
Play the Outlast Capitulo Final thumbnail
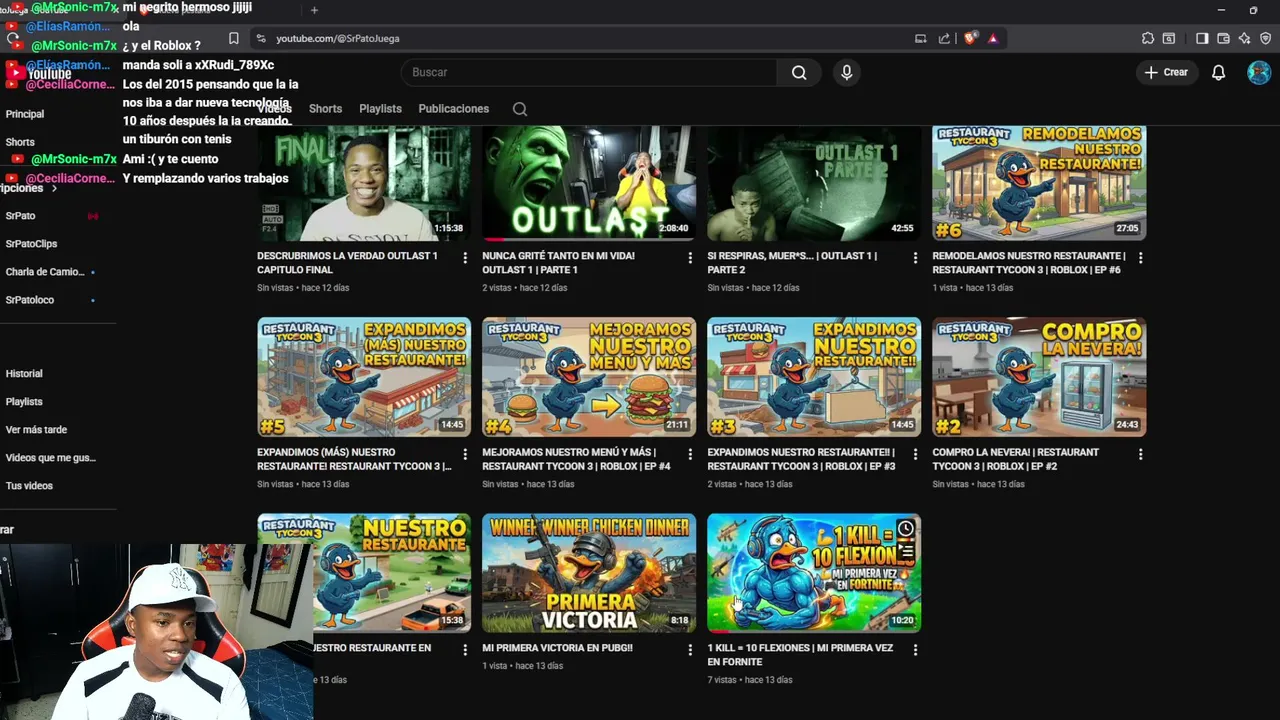click(364, 183)
